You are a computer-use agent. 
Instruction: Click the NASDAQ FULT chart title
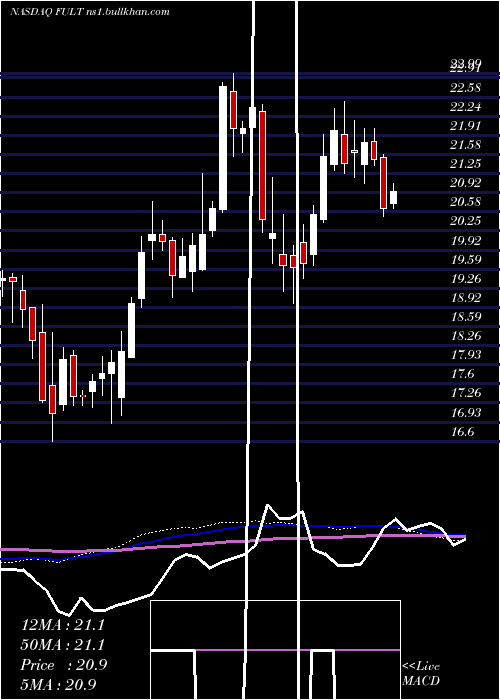89,12
